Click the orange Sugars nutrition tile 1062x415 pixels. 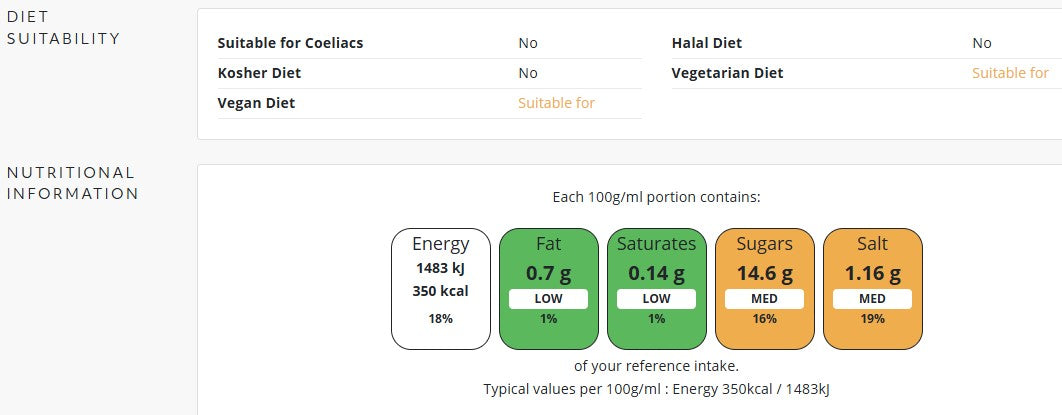(x=765, y=289)
